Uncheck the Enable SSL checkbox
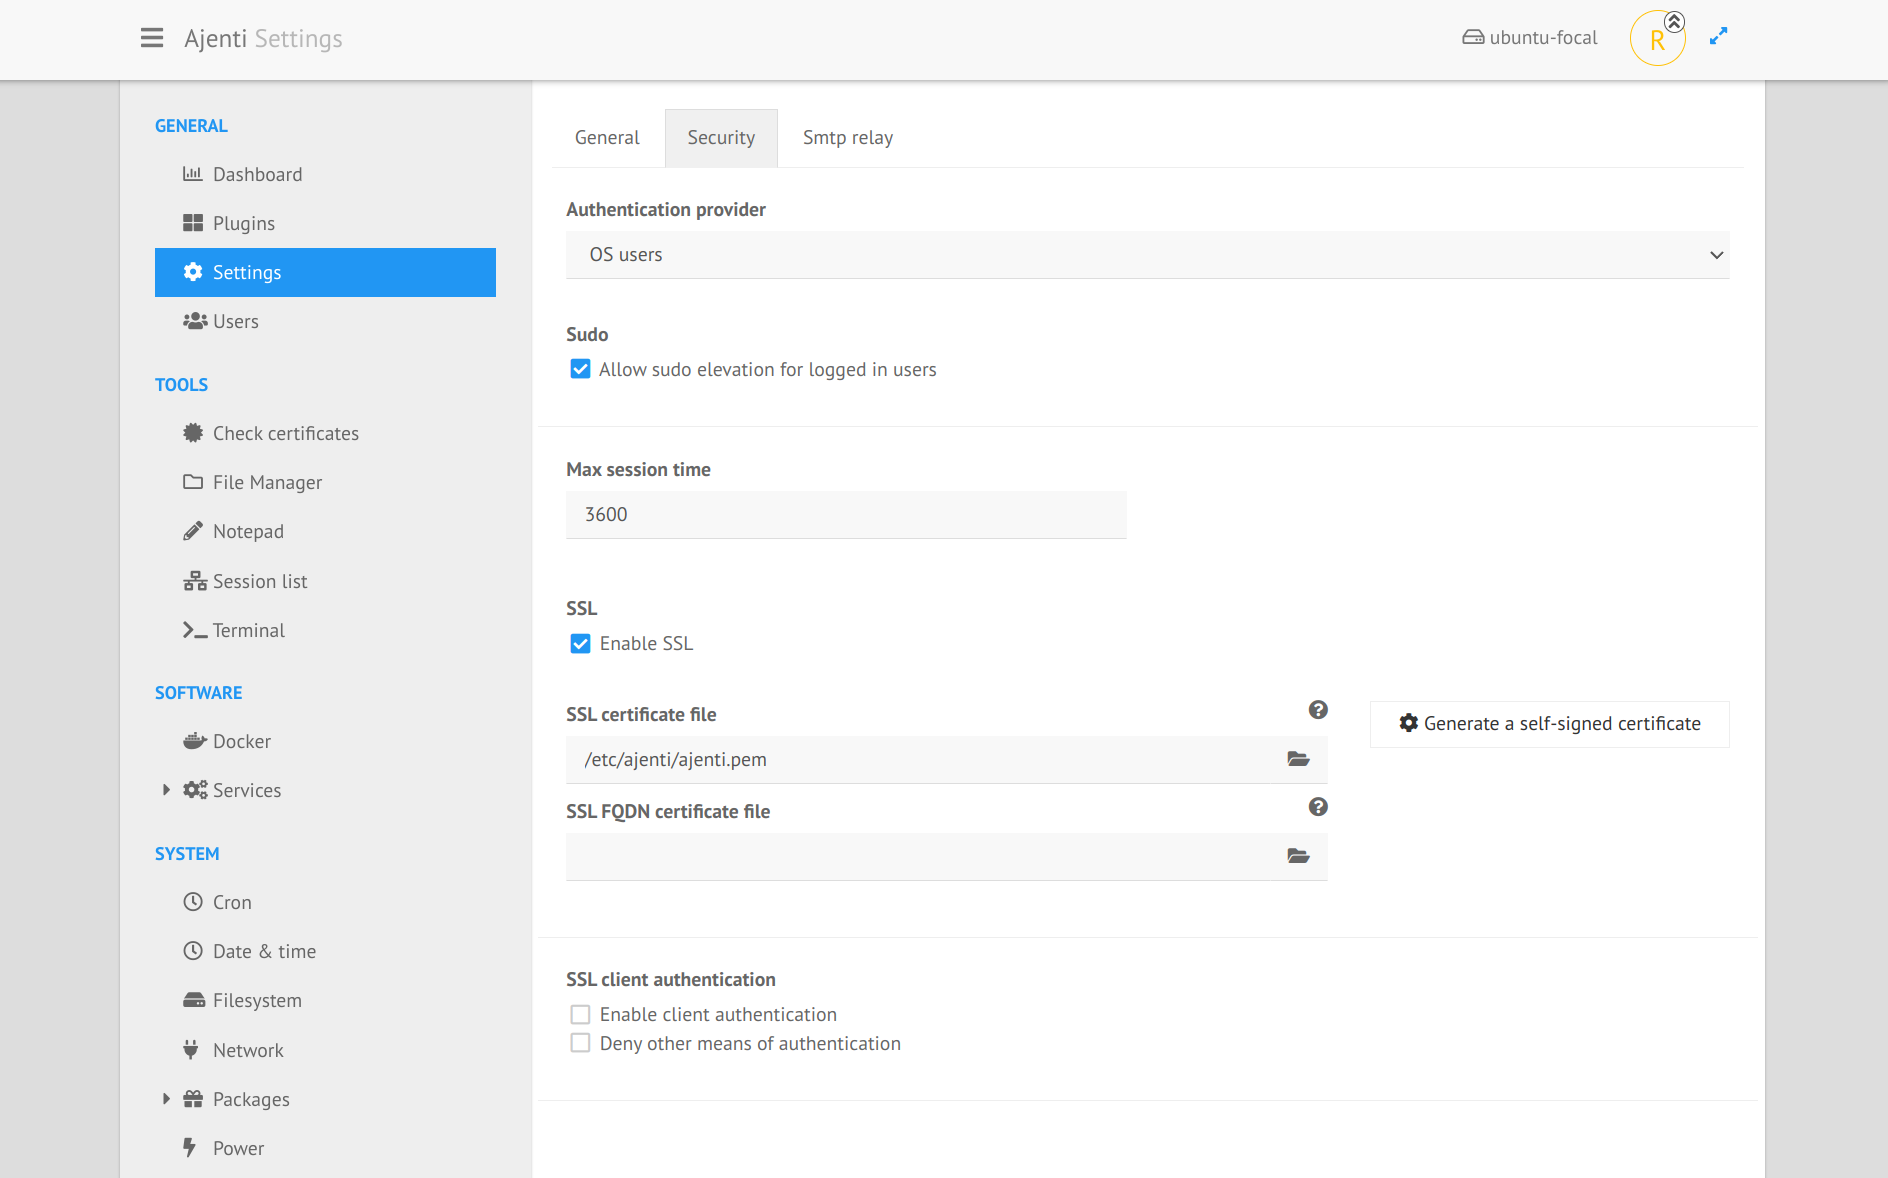 point(580,643)
